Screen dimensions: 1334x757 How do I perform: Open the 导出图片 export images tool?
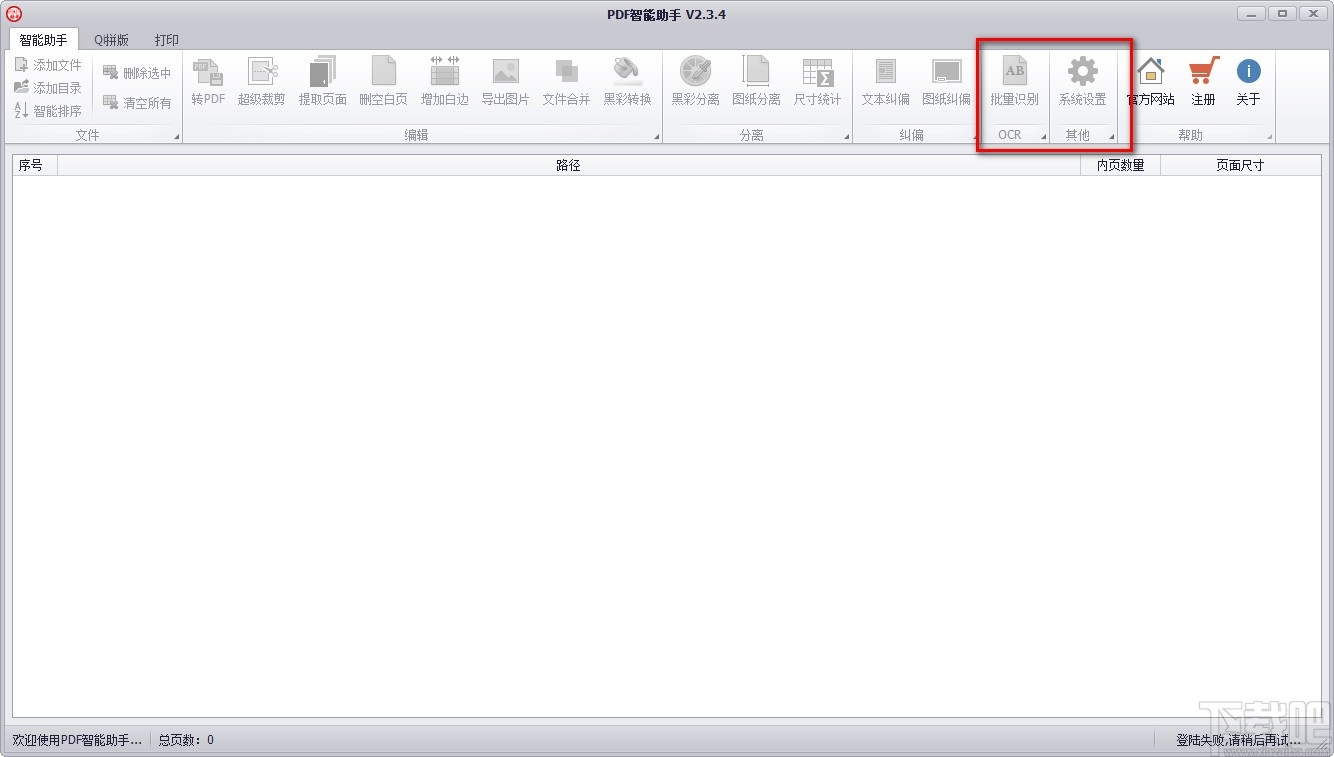505,82
